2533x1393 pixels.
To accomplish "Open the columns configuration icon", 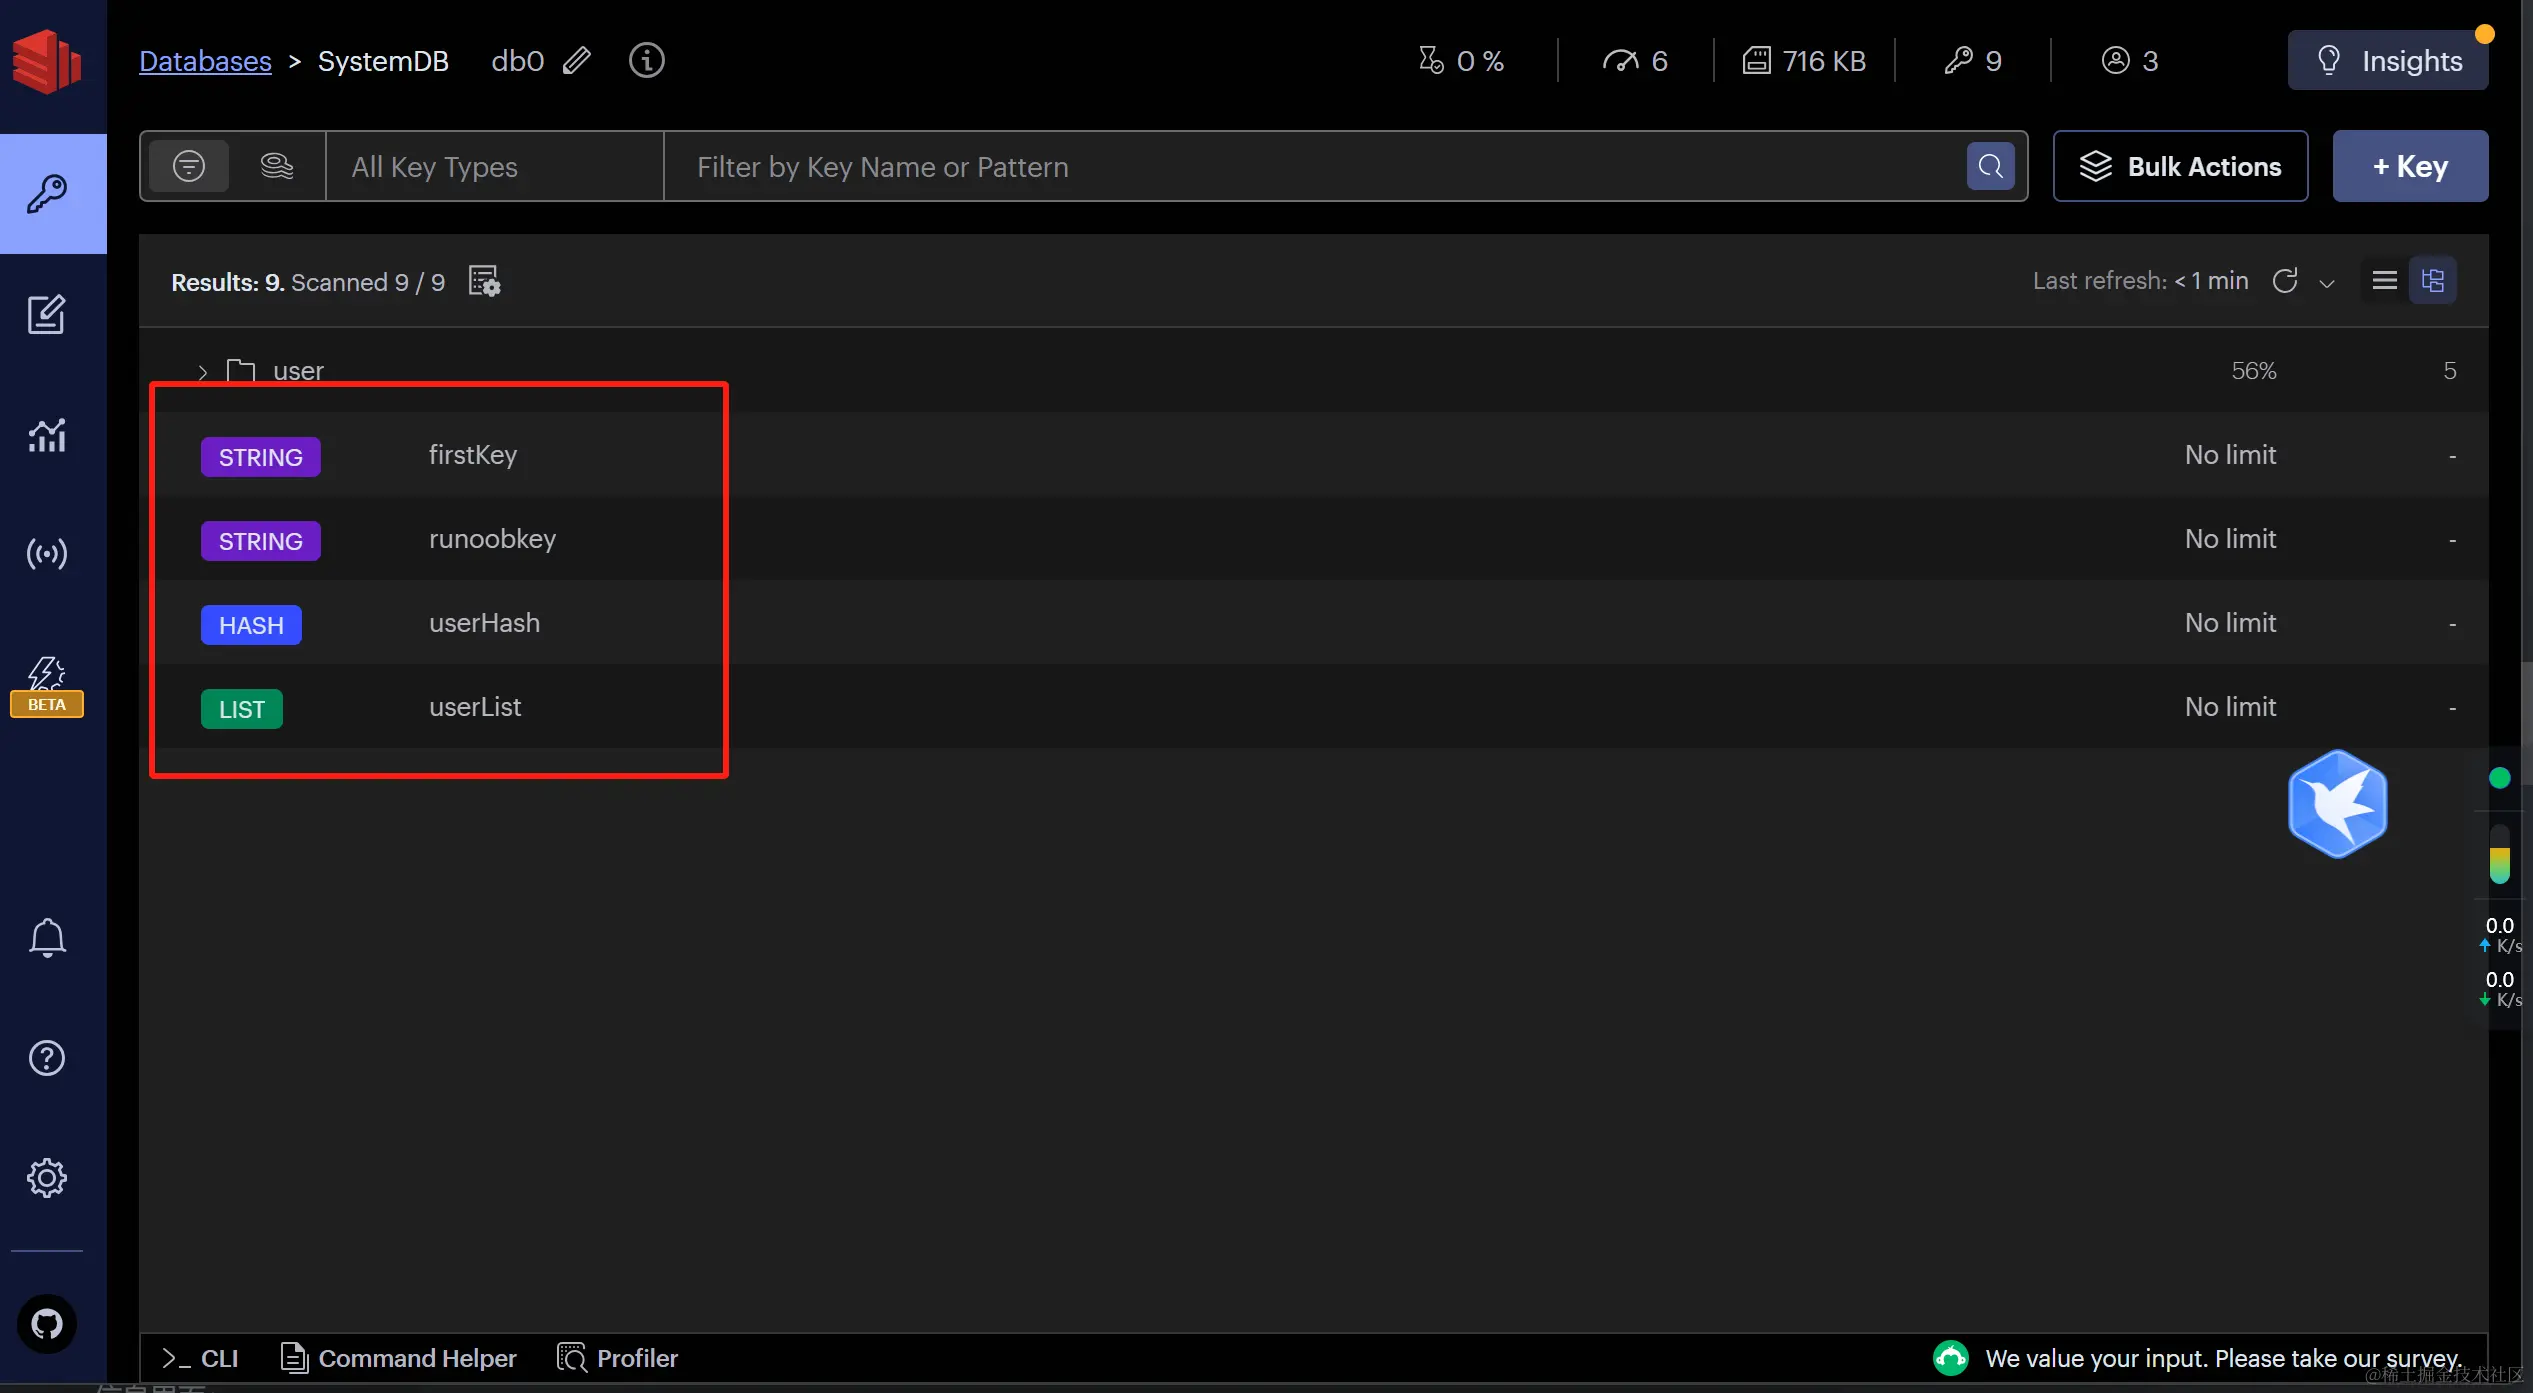I will [x=484, y=282].
